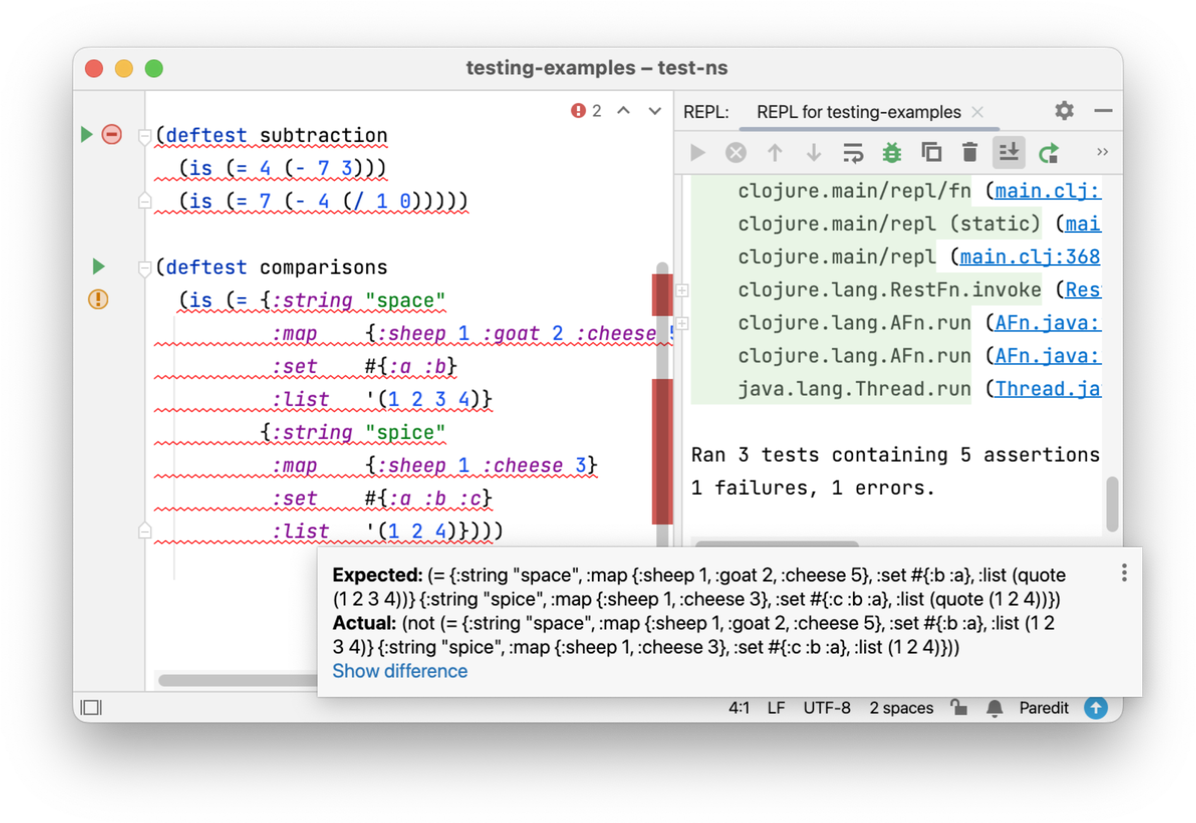Click the "comparisons" test name in editor
The image size is (1196, 823).
(323, 268)
